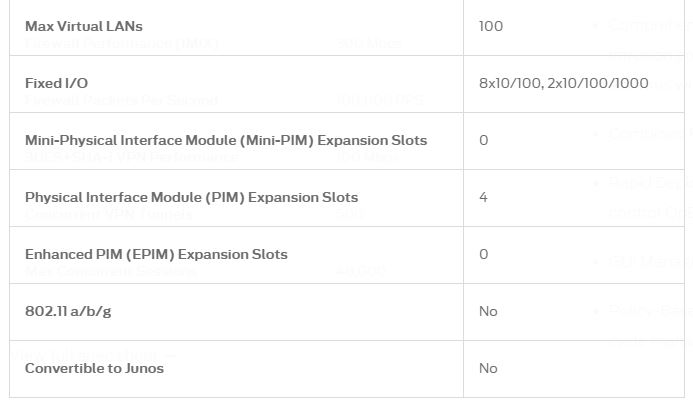Select the No value for Convertible to Junos
The height and width of the screenshot is (405, 693).
tap(488, 368)
